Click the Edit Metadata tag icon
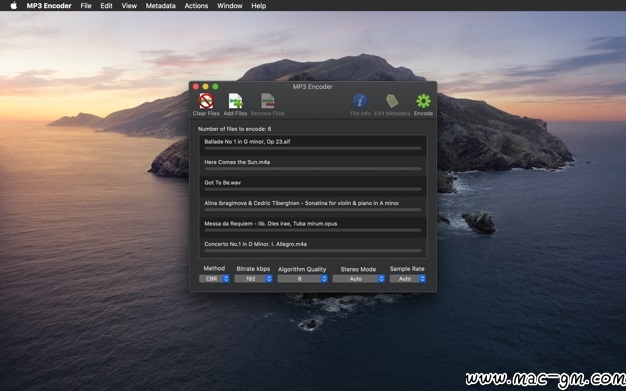The width and height of the screenshot is (626, 391). pyautogui.click(x=392, y=101)
